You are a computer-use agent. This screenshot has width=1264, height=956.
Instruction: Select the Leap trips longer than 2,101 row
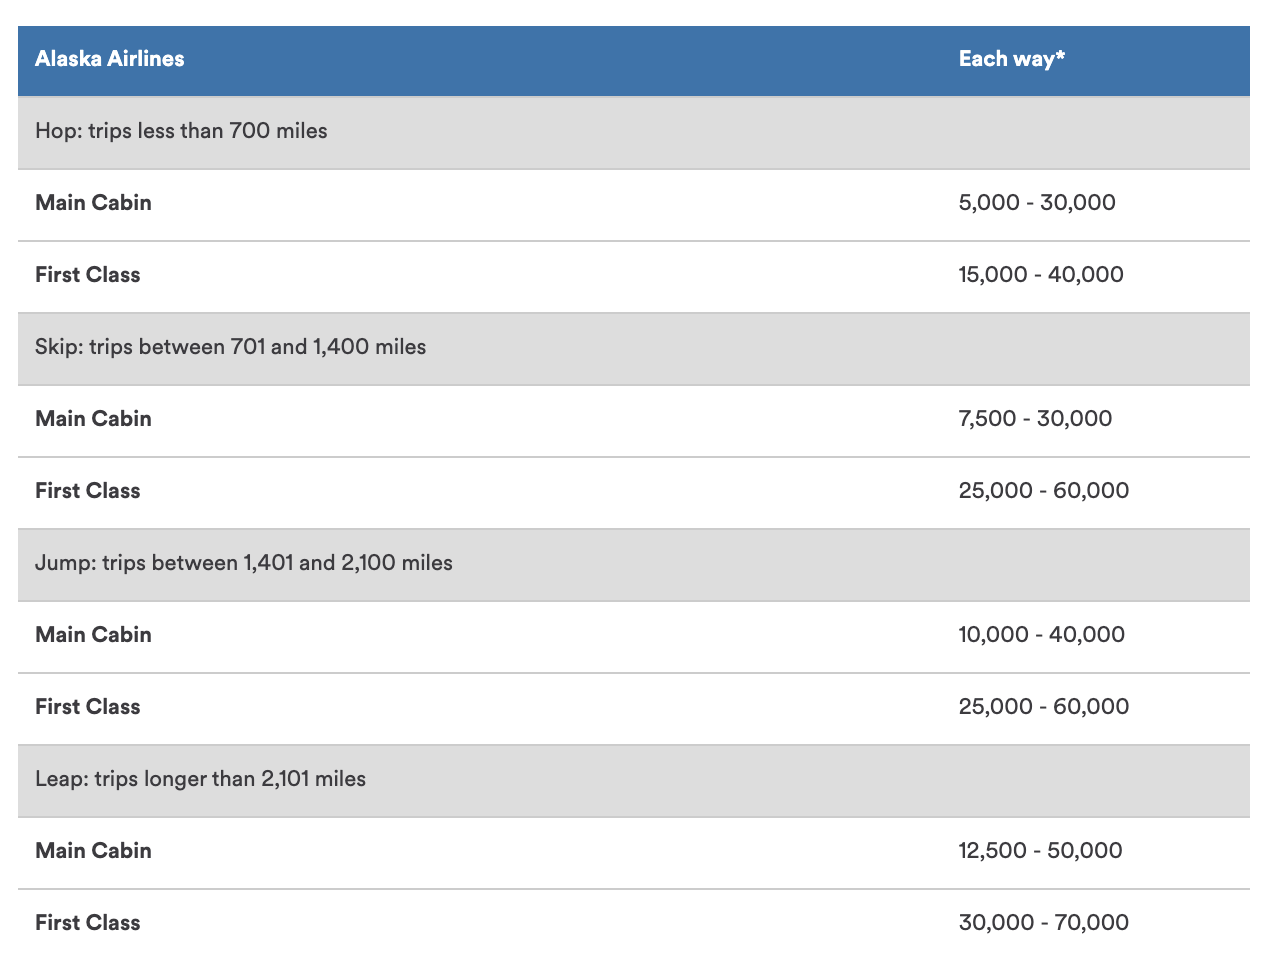[200, 779]
